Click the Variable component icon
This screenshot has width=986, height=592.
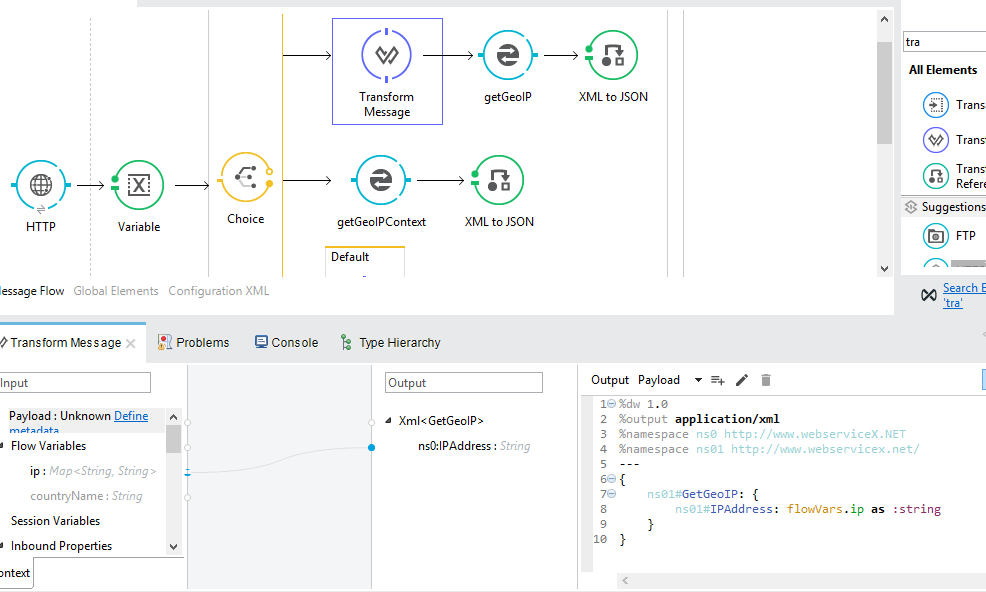point(139,185)
